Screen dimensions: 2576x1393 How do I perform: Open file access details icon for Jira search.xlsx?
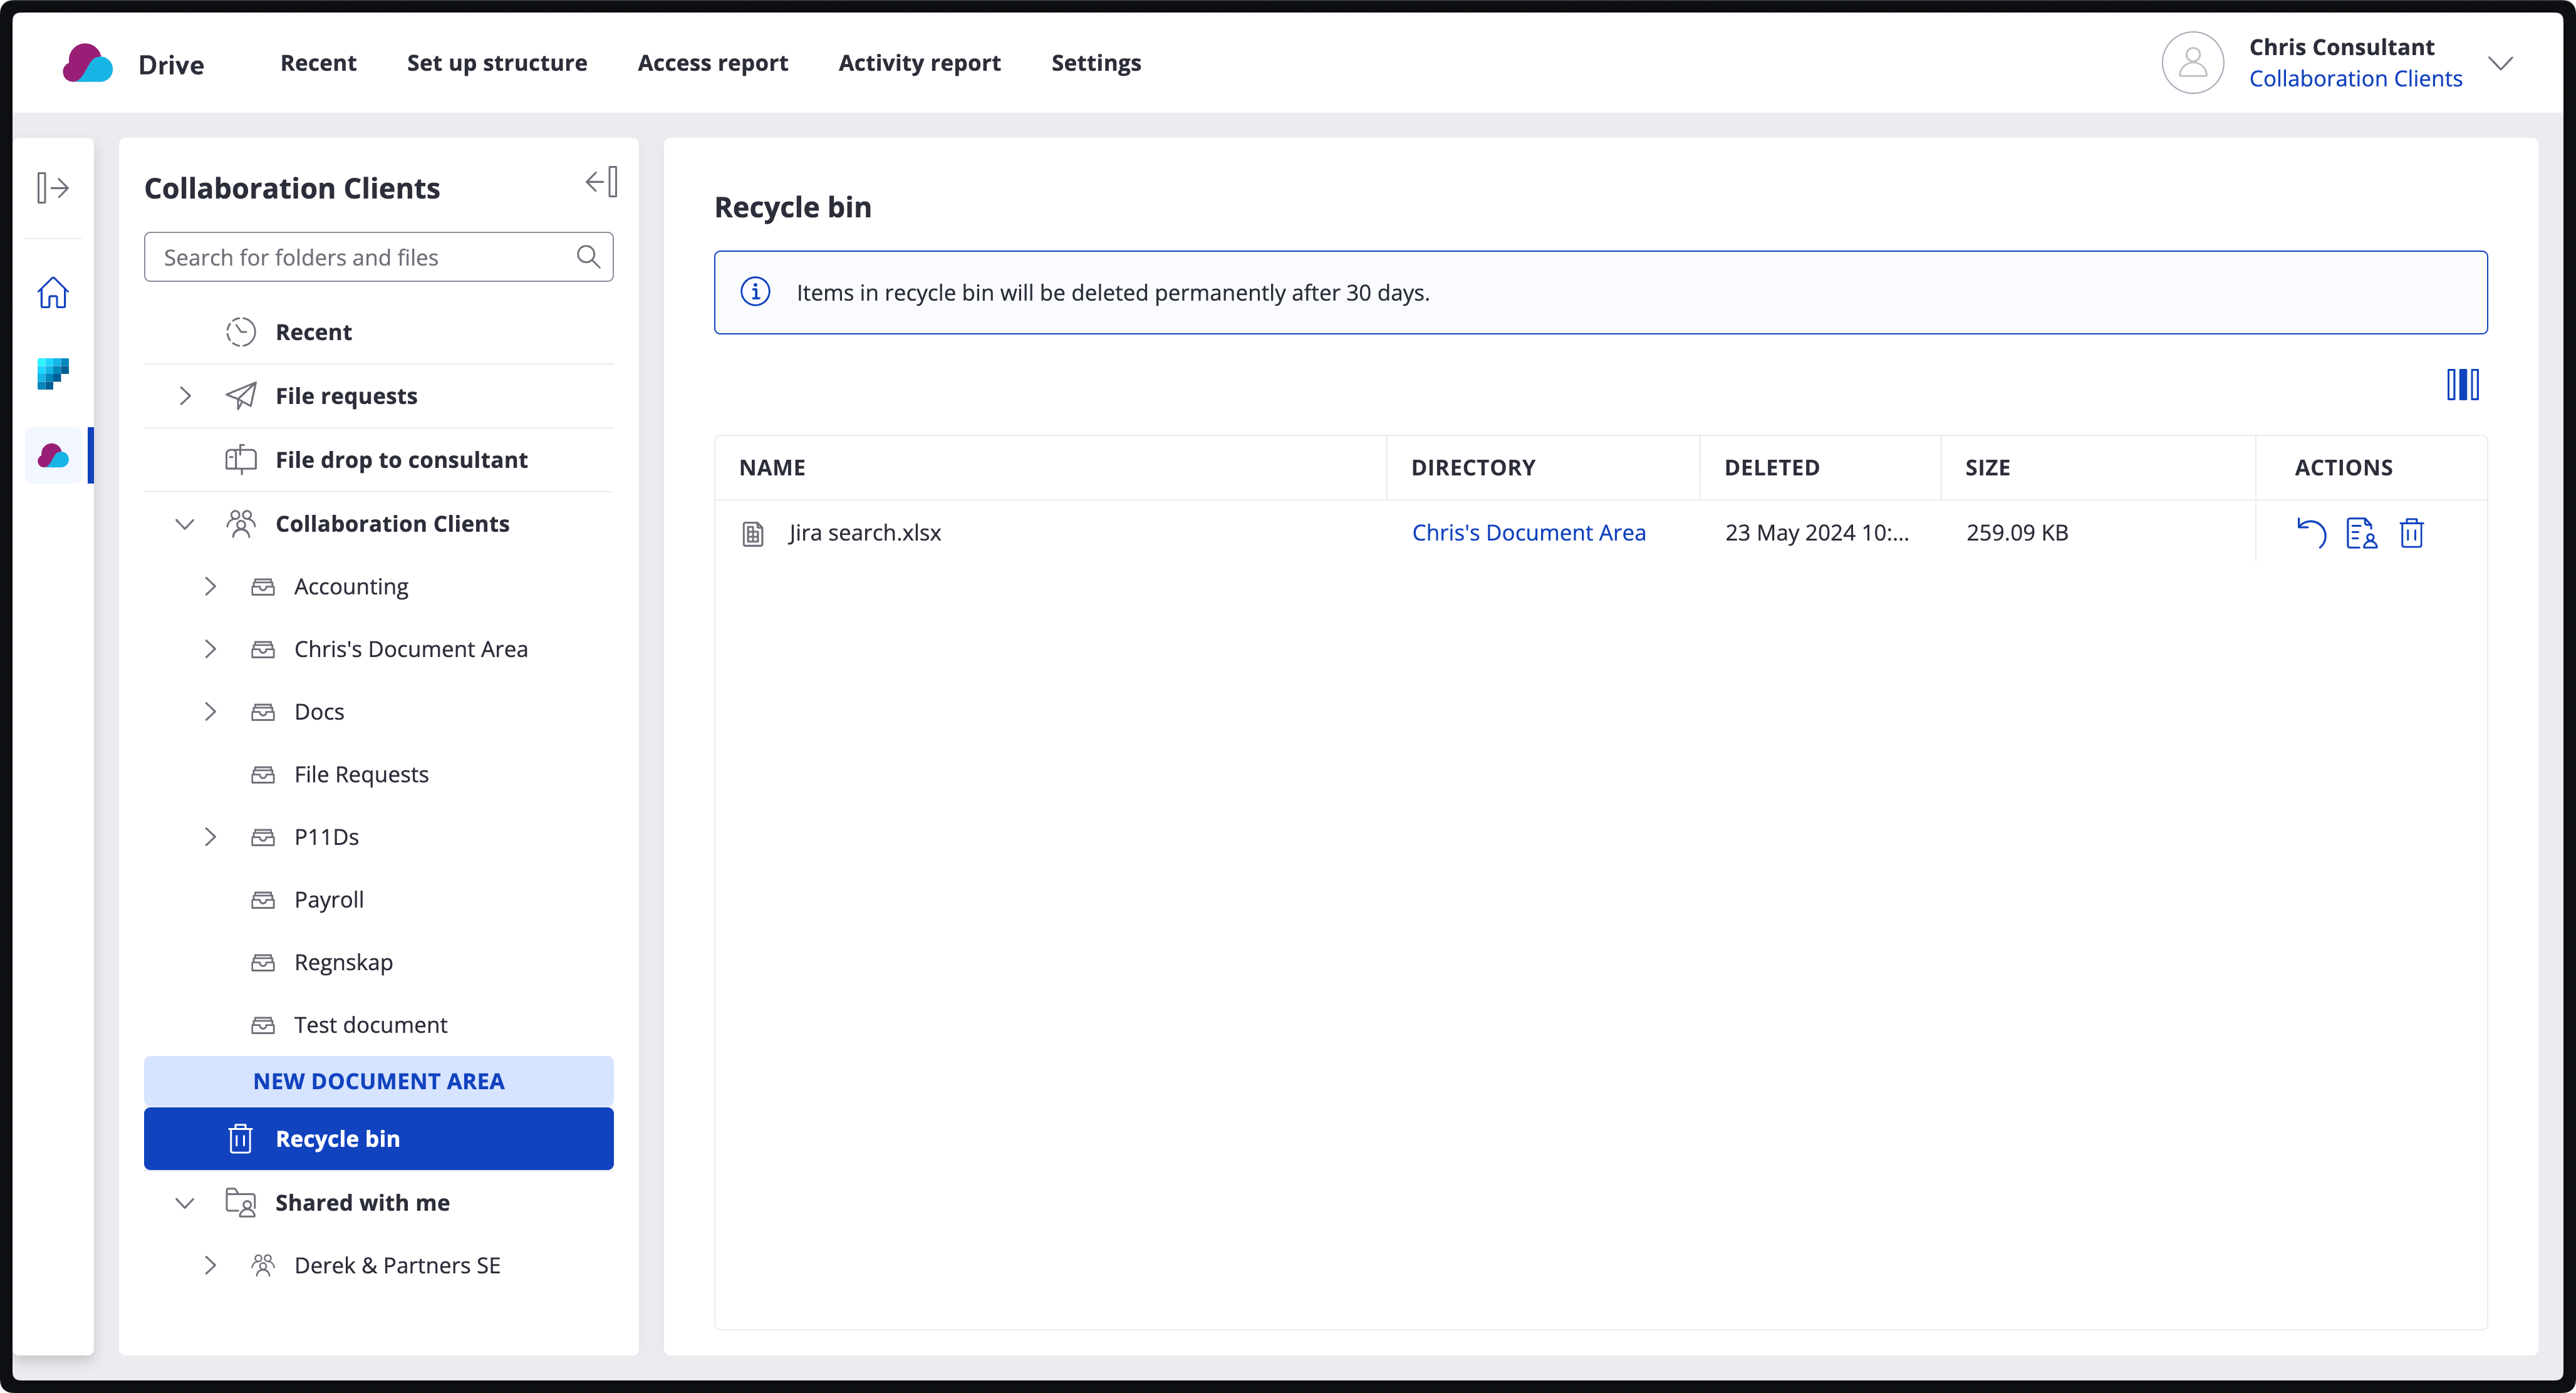[x=2361, y=533]
